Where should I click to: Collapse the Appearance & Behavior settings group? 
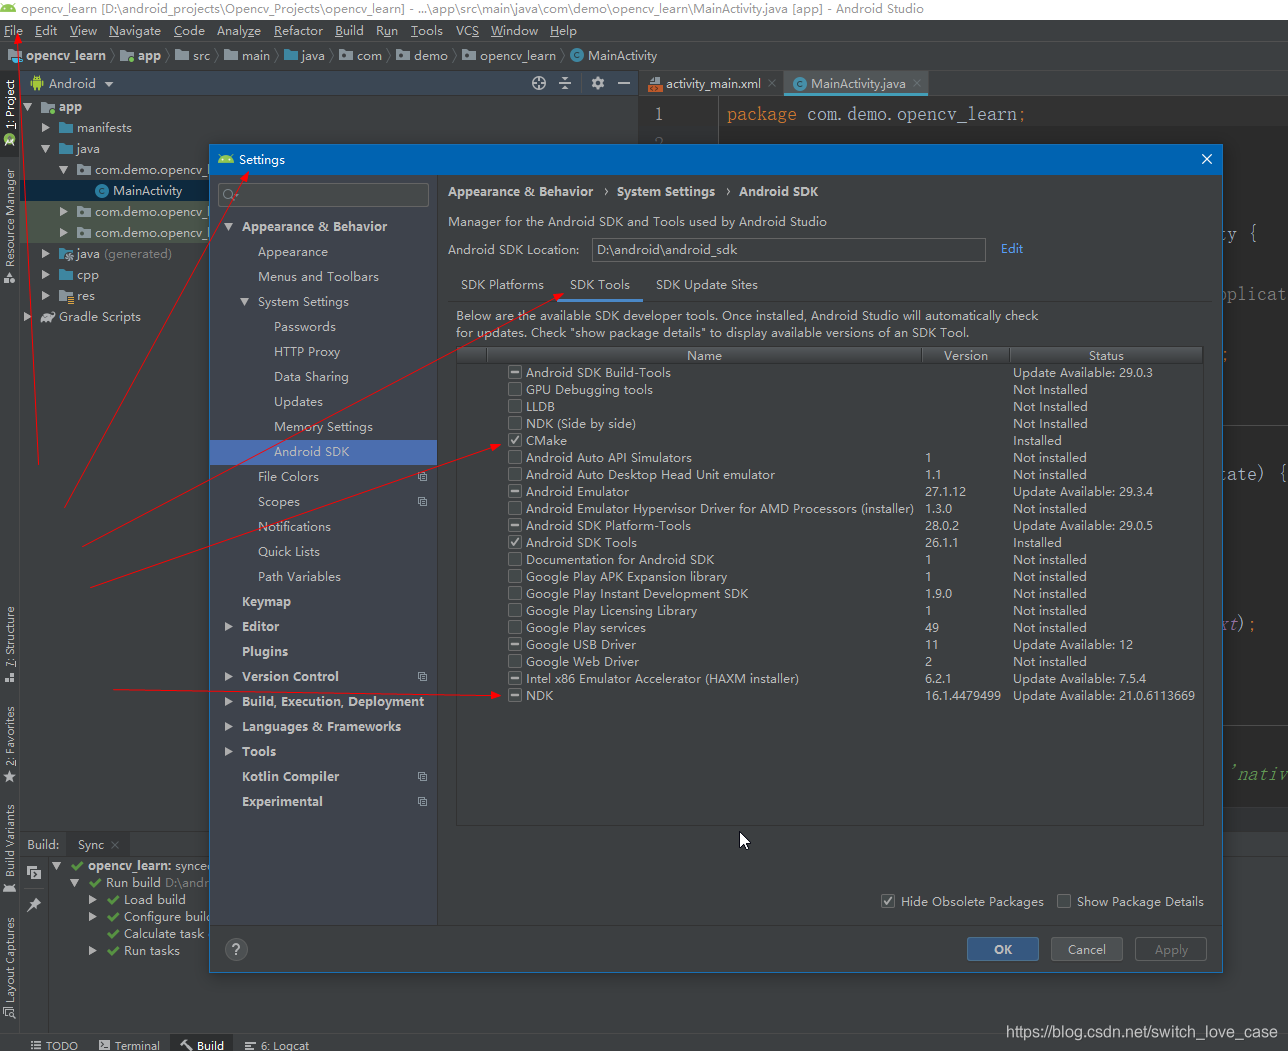coord(229,227)
